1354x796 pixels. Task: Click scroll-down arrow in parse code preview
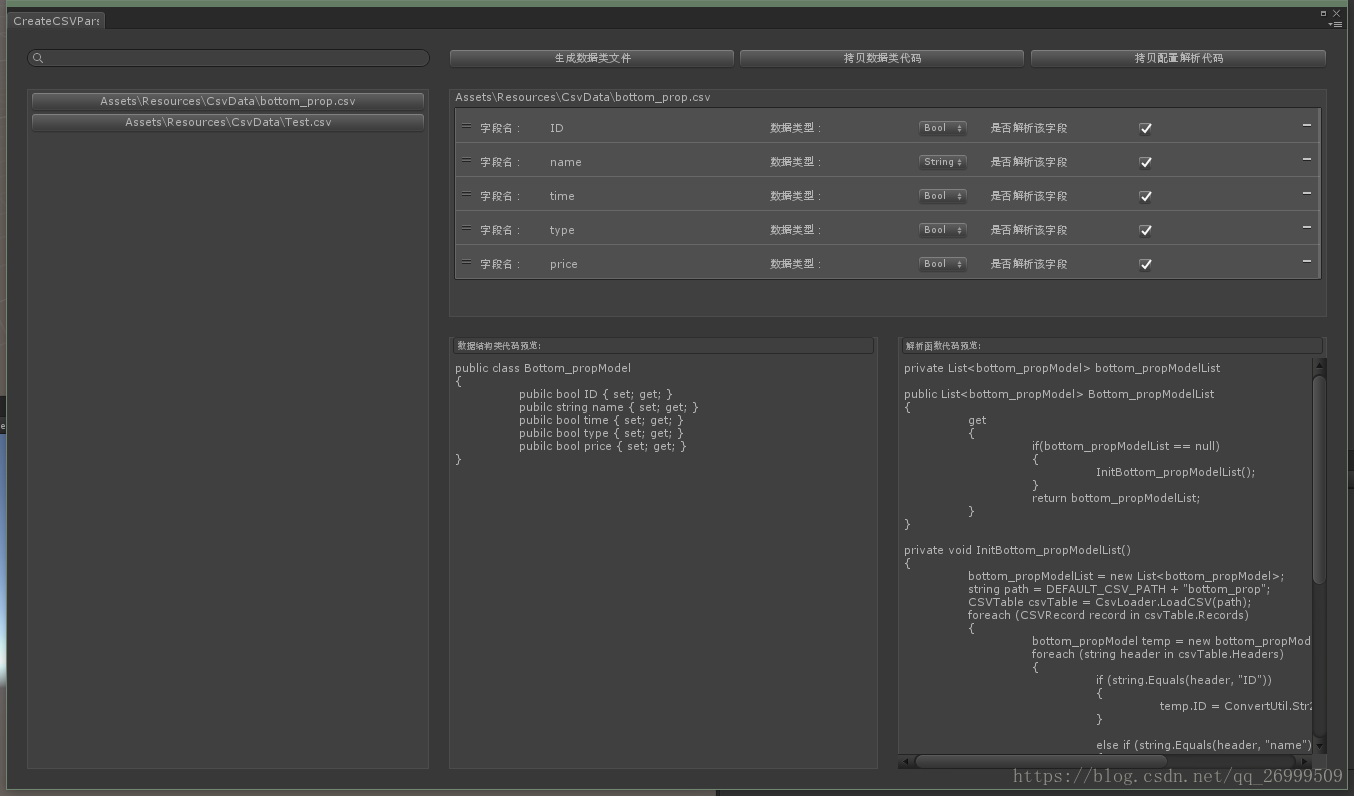tap(1319, 746)
